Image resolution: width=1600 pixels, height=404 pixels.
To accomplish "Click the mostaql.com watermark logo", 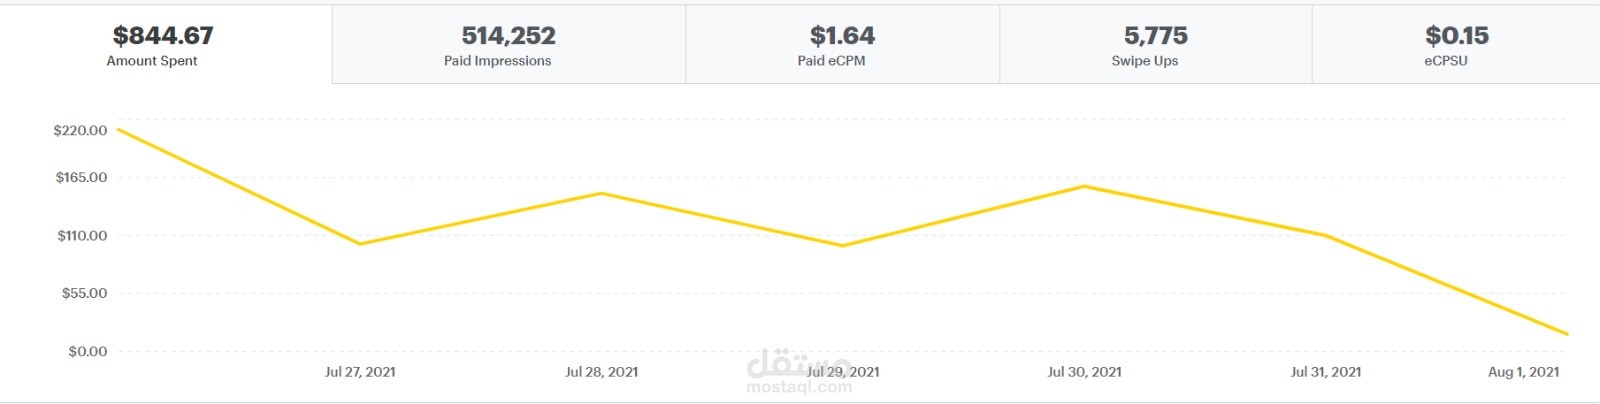I will coord(799,372).
